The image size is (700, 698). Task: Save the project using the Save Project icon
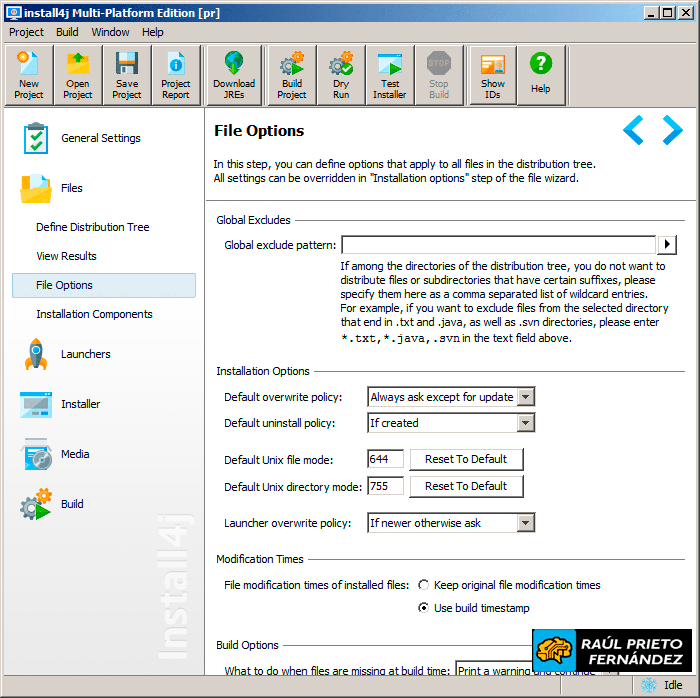click(127, 75)
